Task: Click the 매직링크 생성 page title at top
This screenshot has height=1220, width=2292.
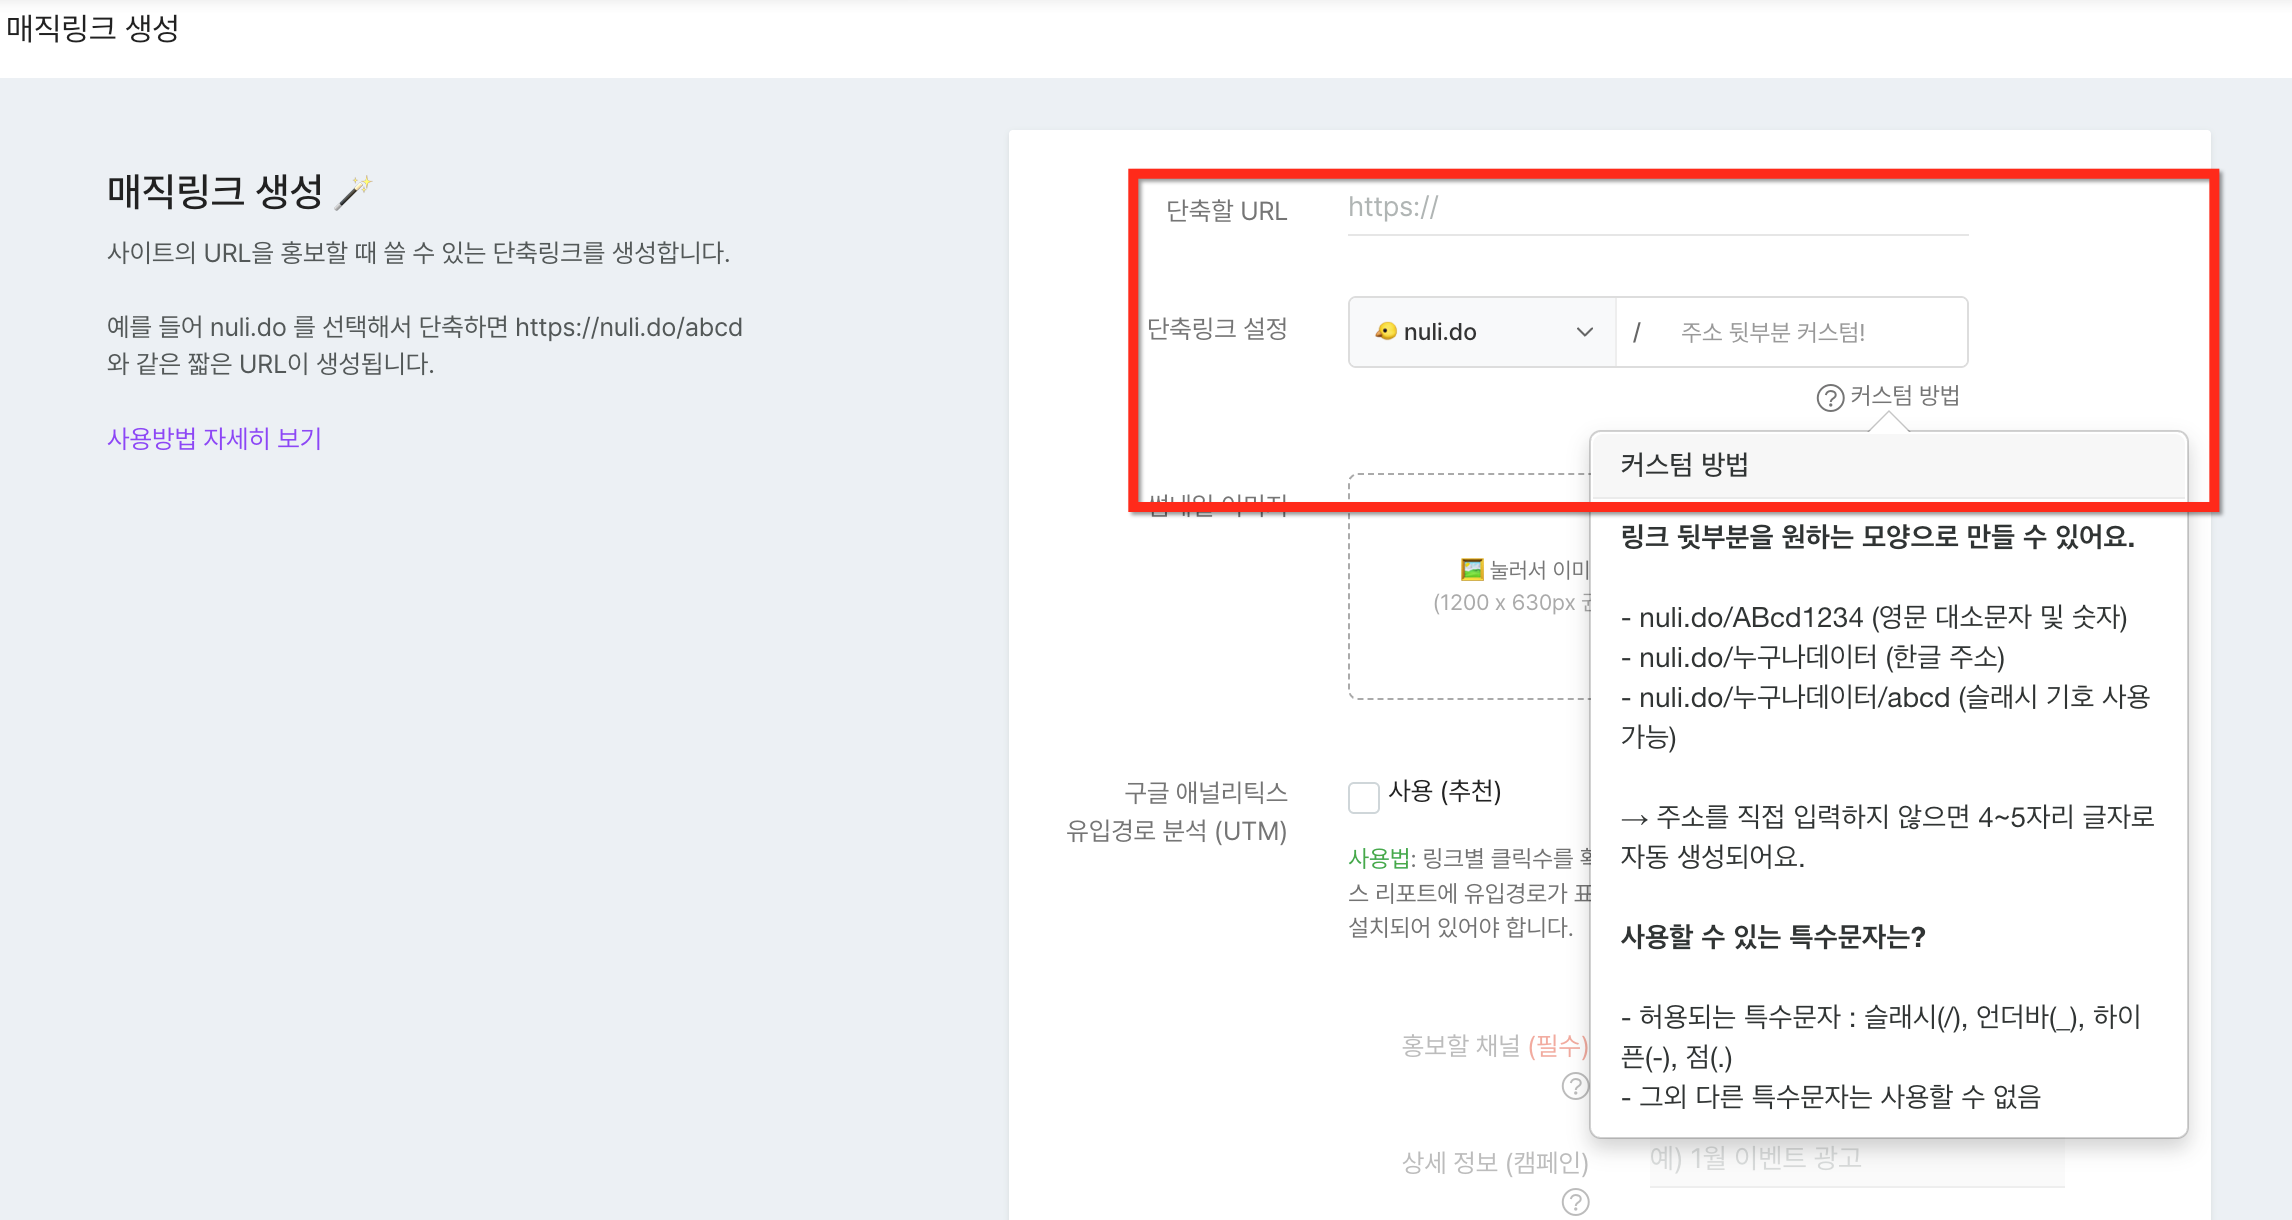Action: click(x=92, y=28)
